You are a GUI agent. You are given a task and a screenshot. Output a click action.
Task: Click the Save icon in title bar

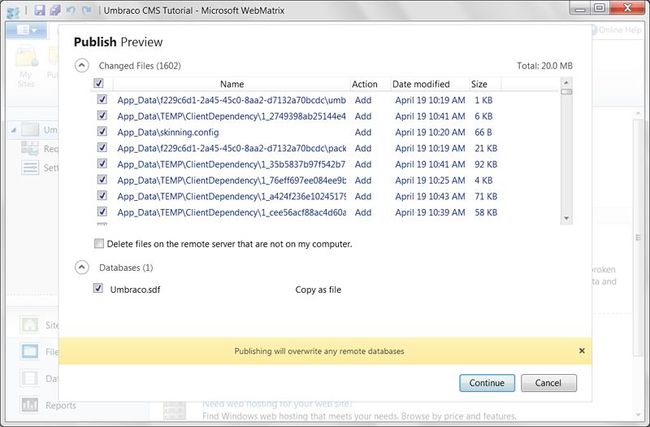pyautogui.click(x=39, y=10)
